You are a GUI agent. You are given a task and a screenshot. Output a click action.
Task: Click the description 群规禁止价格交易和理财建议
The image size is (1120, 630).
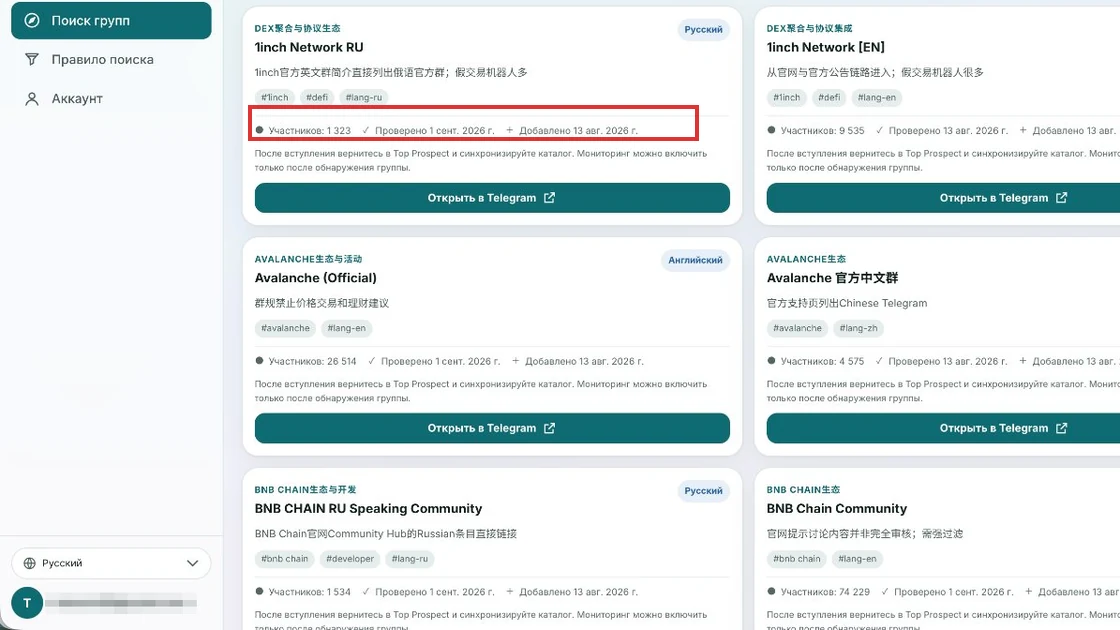[x=322, y=303]
